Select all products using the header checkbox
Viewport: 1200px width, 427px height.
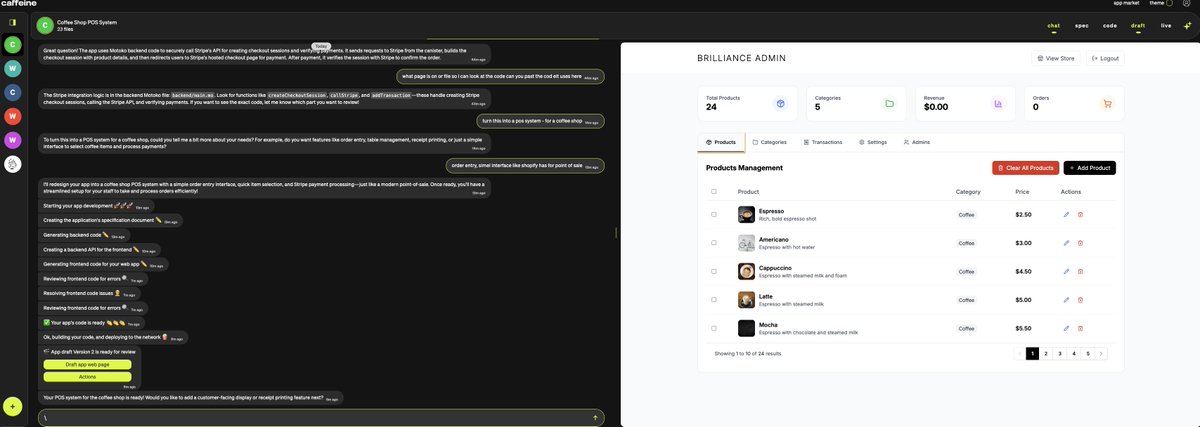[713, 191]
